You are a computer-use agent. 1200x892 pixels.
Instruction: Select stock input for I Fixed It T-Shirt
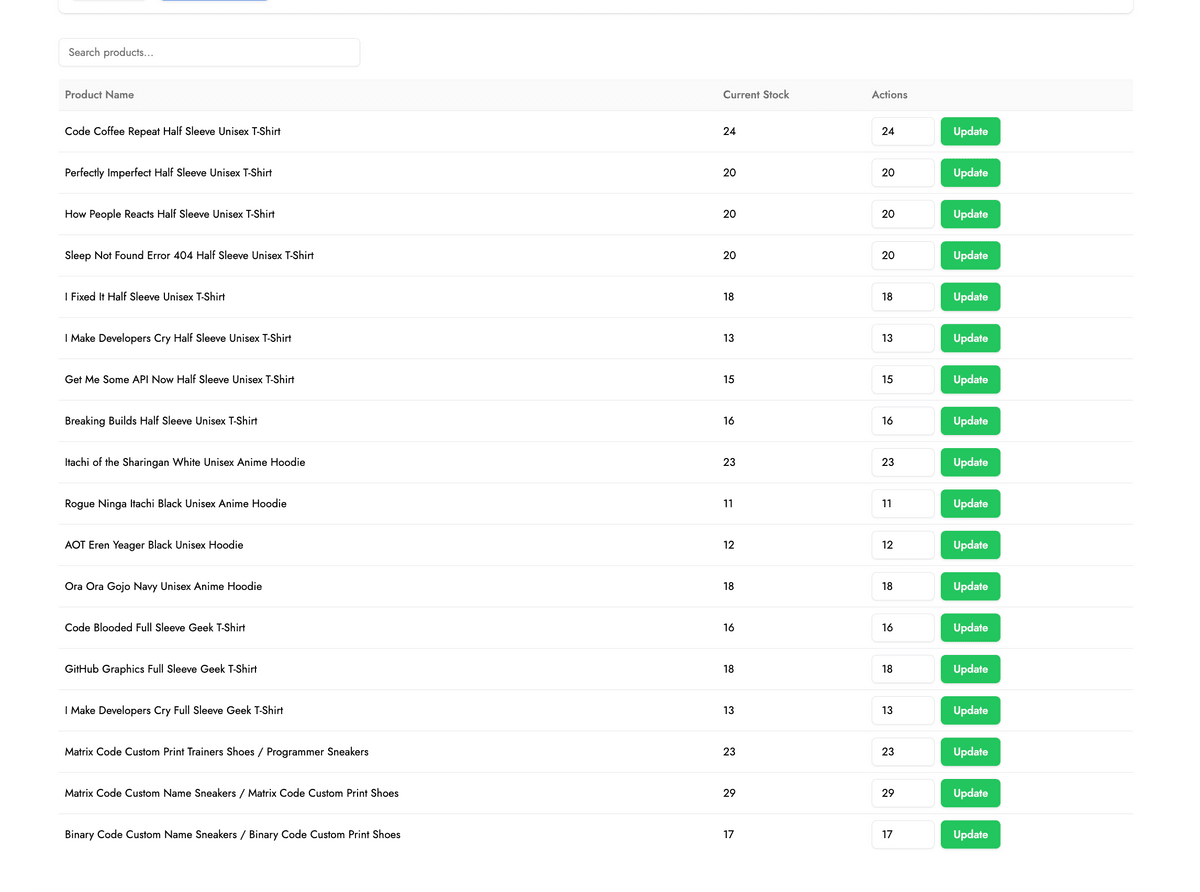pyautogui.click(x=902, y=297)
